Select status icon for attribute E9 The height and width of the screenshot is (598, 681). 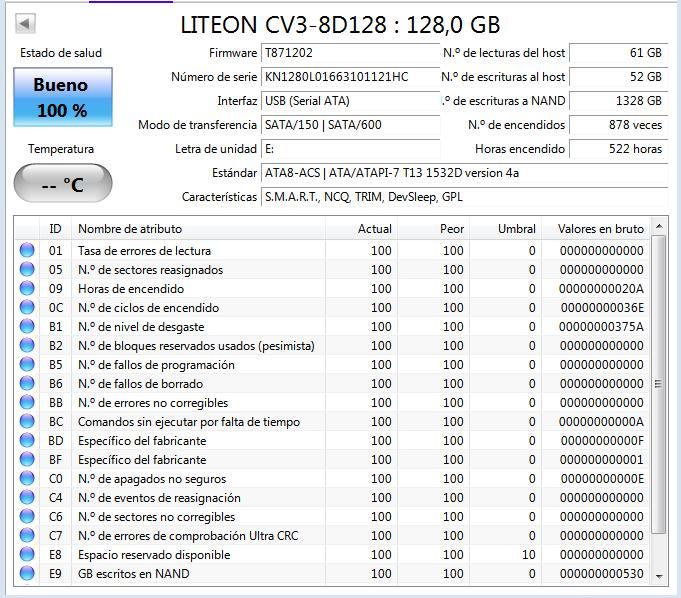point(27,574)
